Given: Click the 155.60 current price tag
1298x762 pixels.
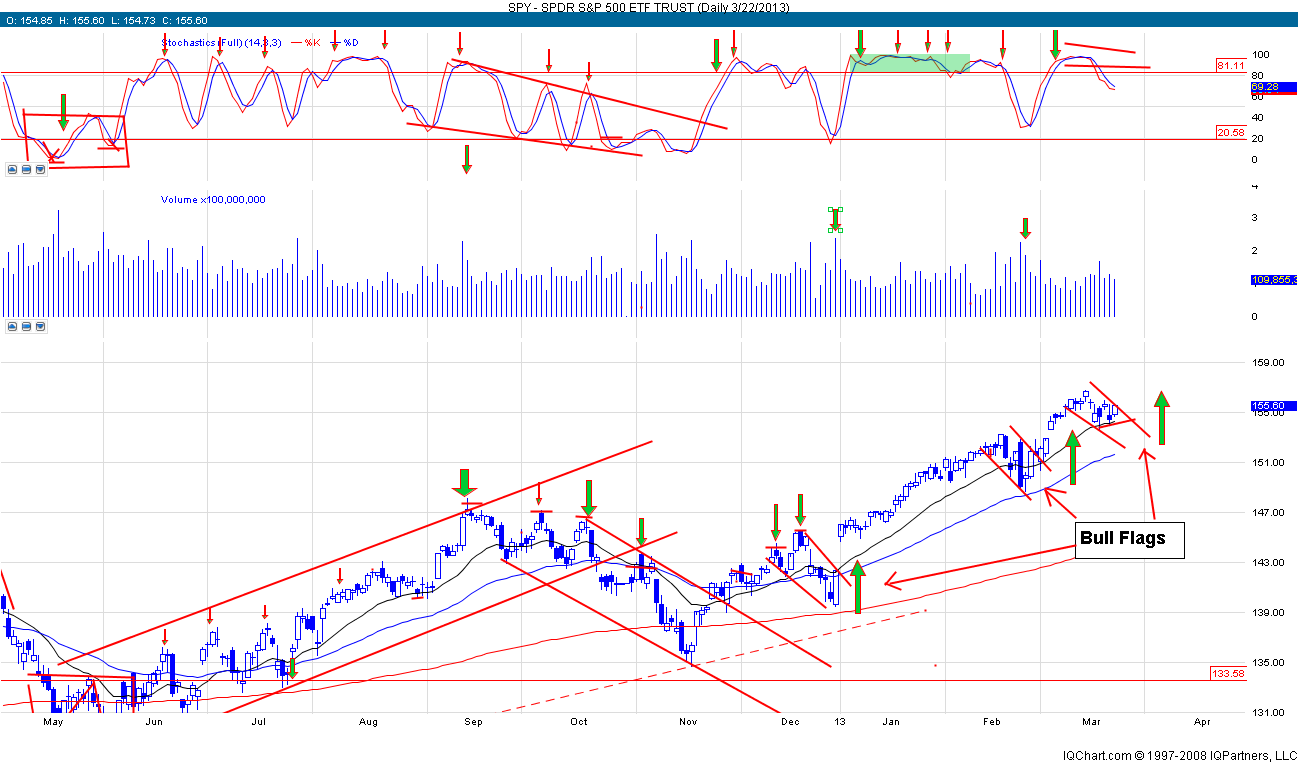Looking at the screenshot, I should (x=1273, y=406).
